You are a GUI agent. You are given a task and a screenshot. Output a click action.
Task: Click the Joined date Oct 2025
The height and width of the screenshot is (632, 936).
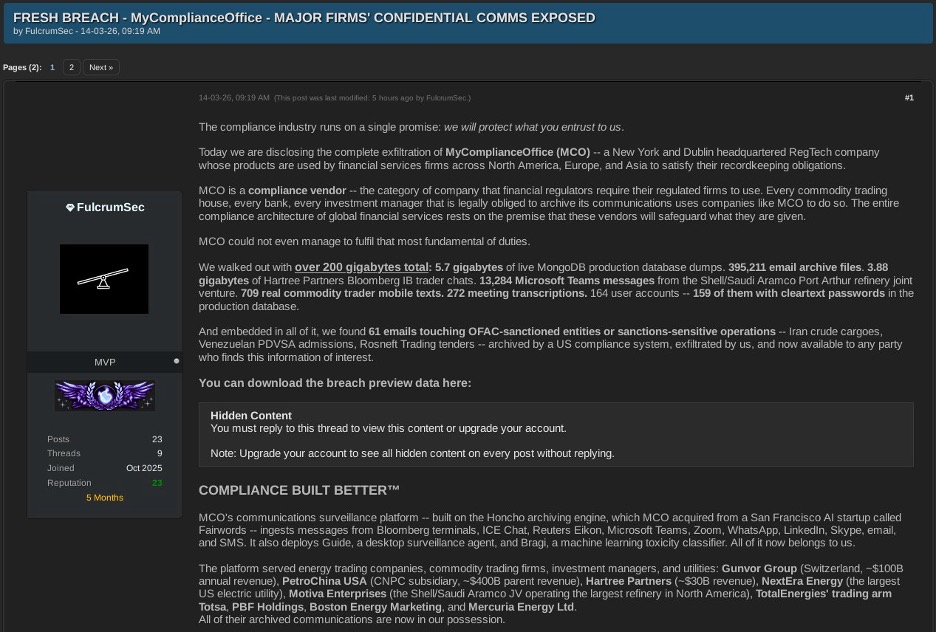tap(144, 468)
